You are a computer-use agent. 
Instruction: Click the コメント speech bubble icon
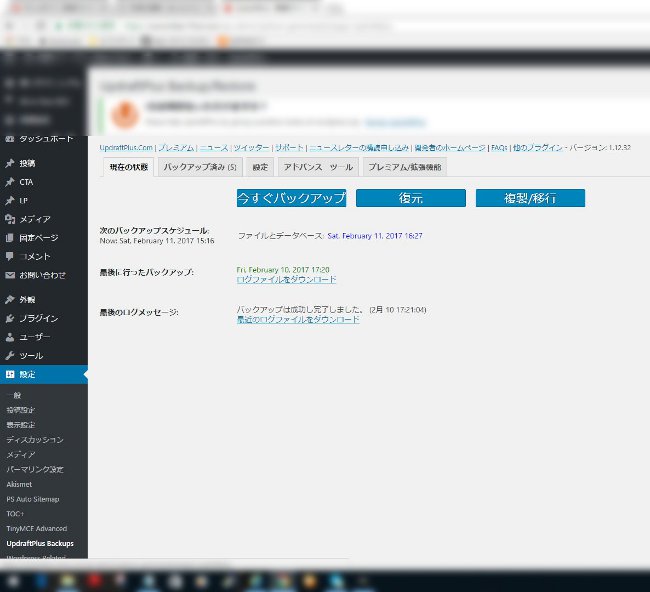(x=10, y=256)
